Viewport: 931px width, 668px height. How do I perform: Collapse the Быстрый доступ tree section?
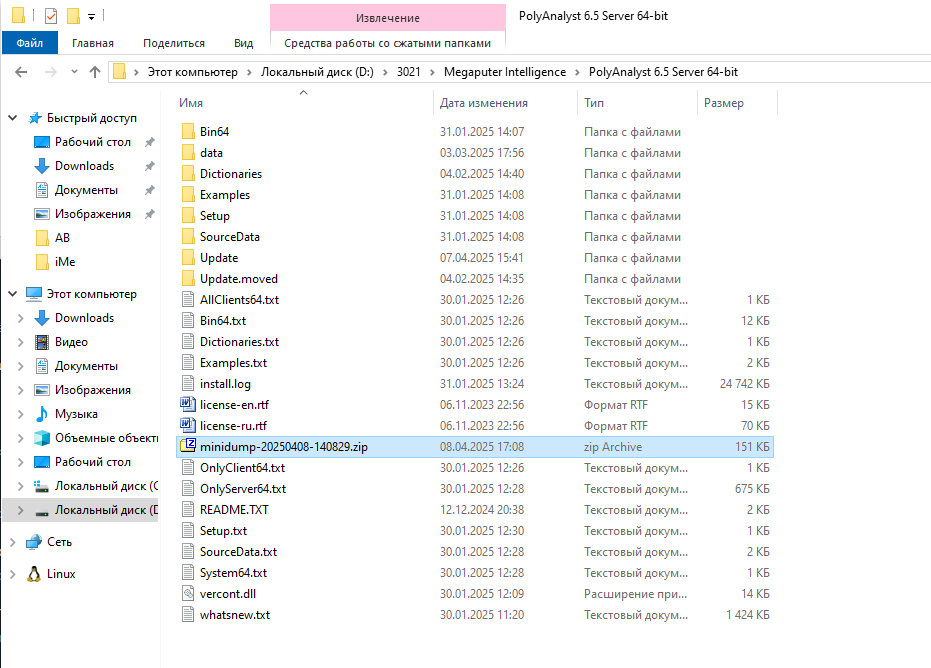tap(12, 118)
